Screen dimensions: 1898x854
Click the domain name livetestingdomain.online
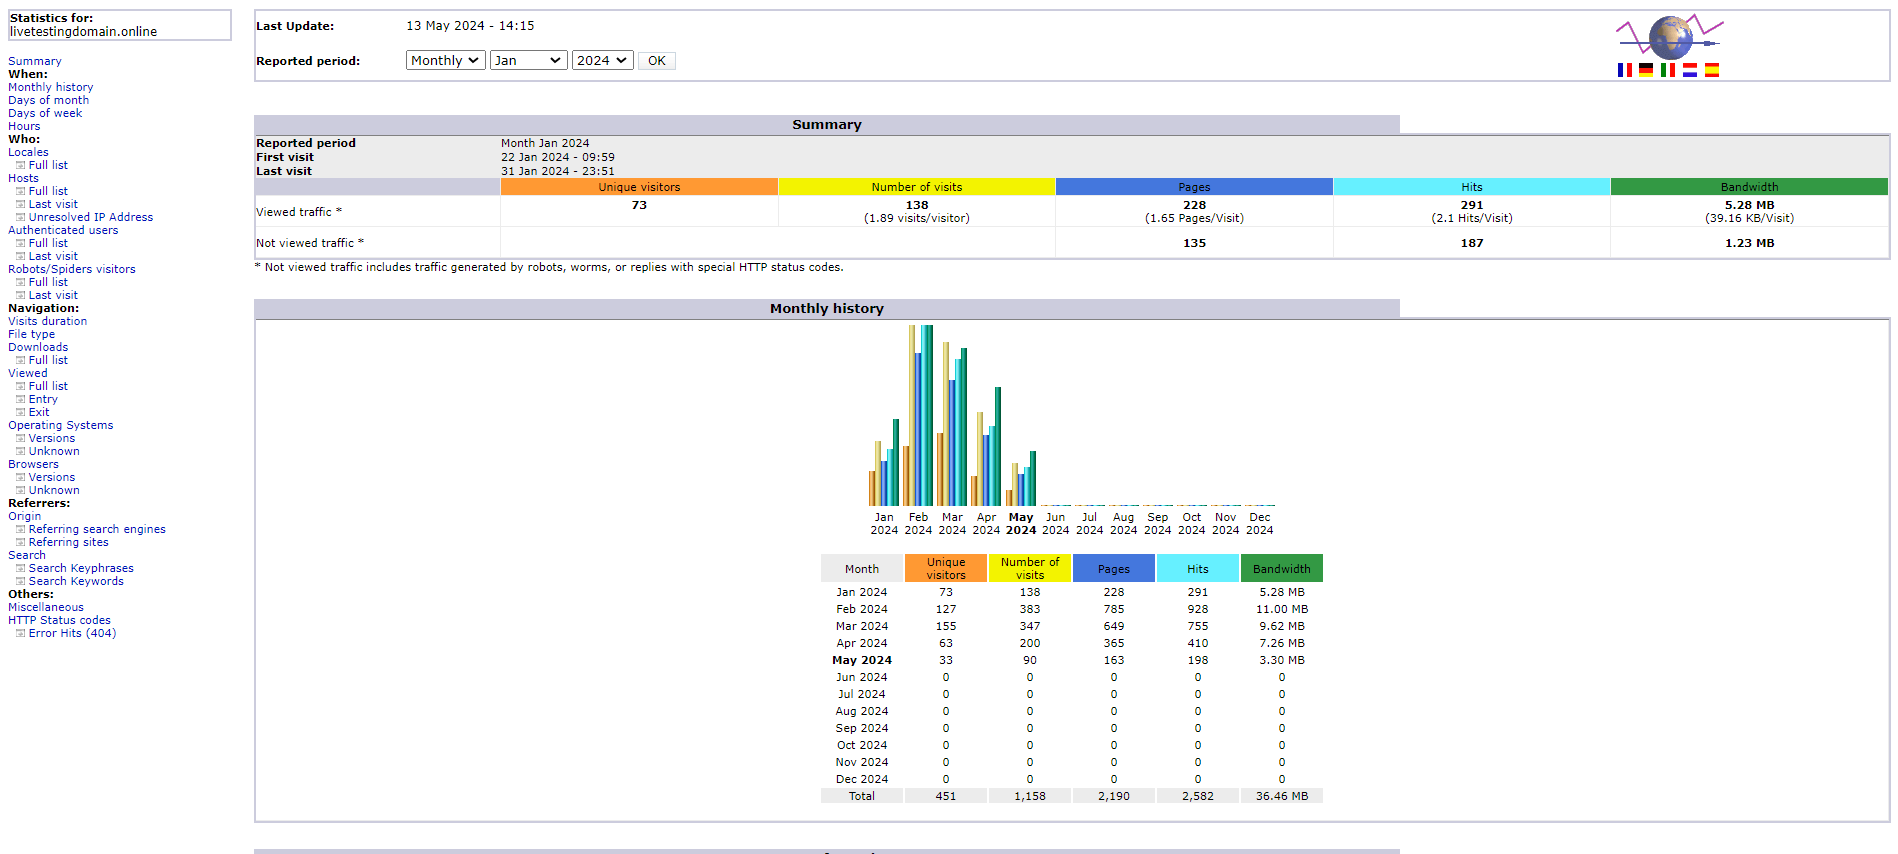(84, 32)
